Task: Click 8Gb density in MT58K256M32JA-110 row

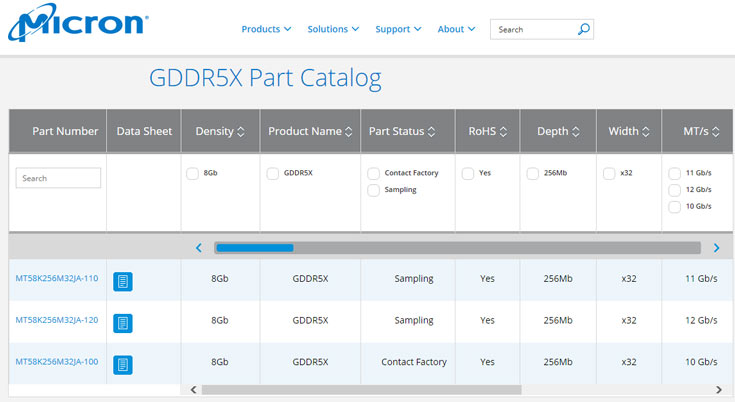Action: (x=219, y=278)
